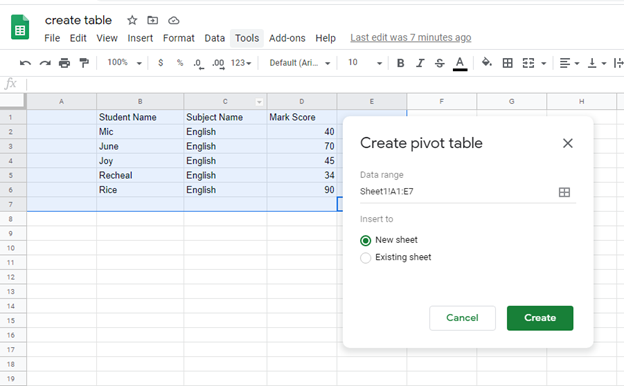Image resolution: width=624 pixels, height=386 pixels.
Task: Open the more number formats dropdown
Action: [241, 63]
